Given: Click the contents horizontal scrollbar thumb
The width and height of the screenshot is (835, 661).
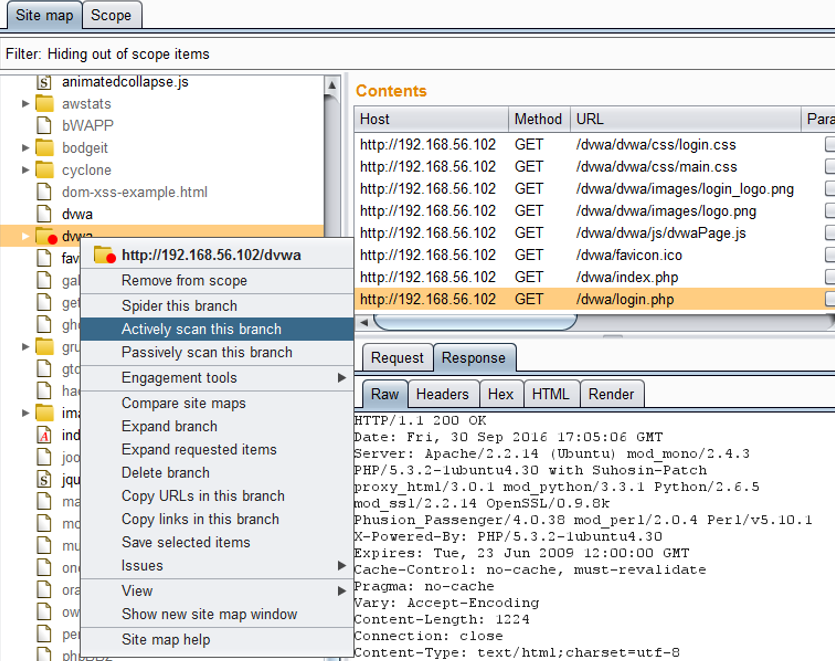Looking at the screenshot, I should pos(476,322).
